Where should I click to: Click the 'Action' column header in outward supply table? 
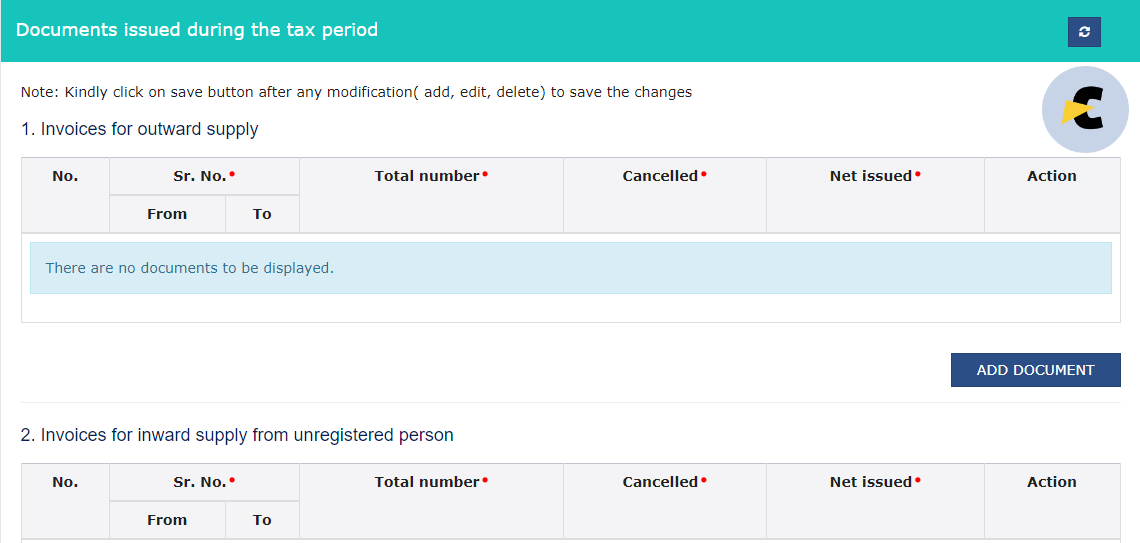[x=1052, y=176]
